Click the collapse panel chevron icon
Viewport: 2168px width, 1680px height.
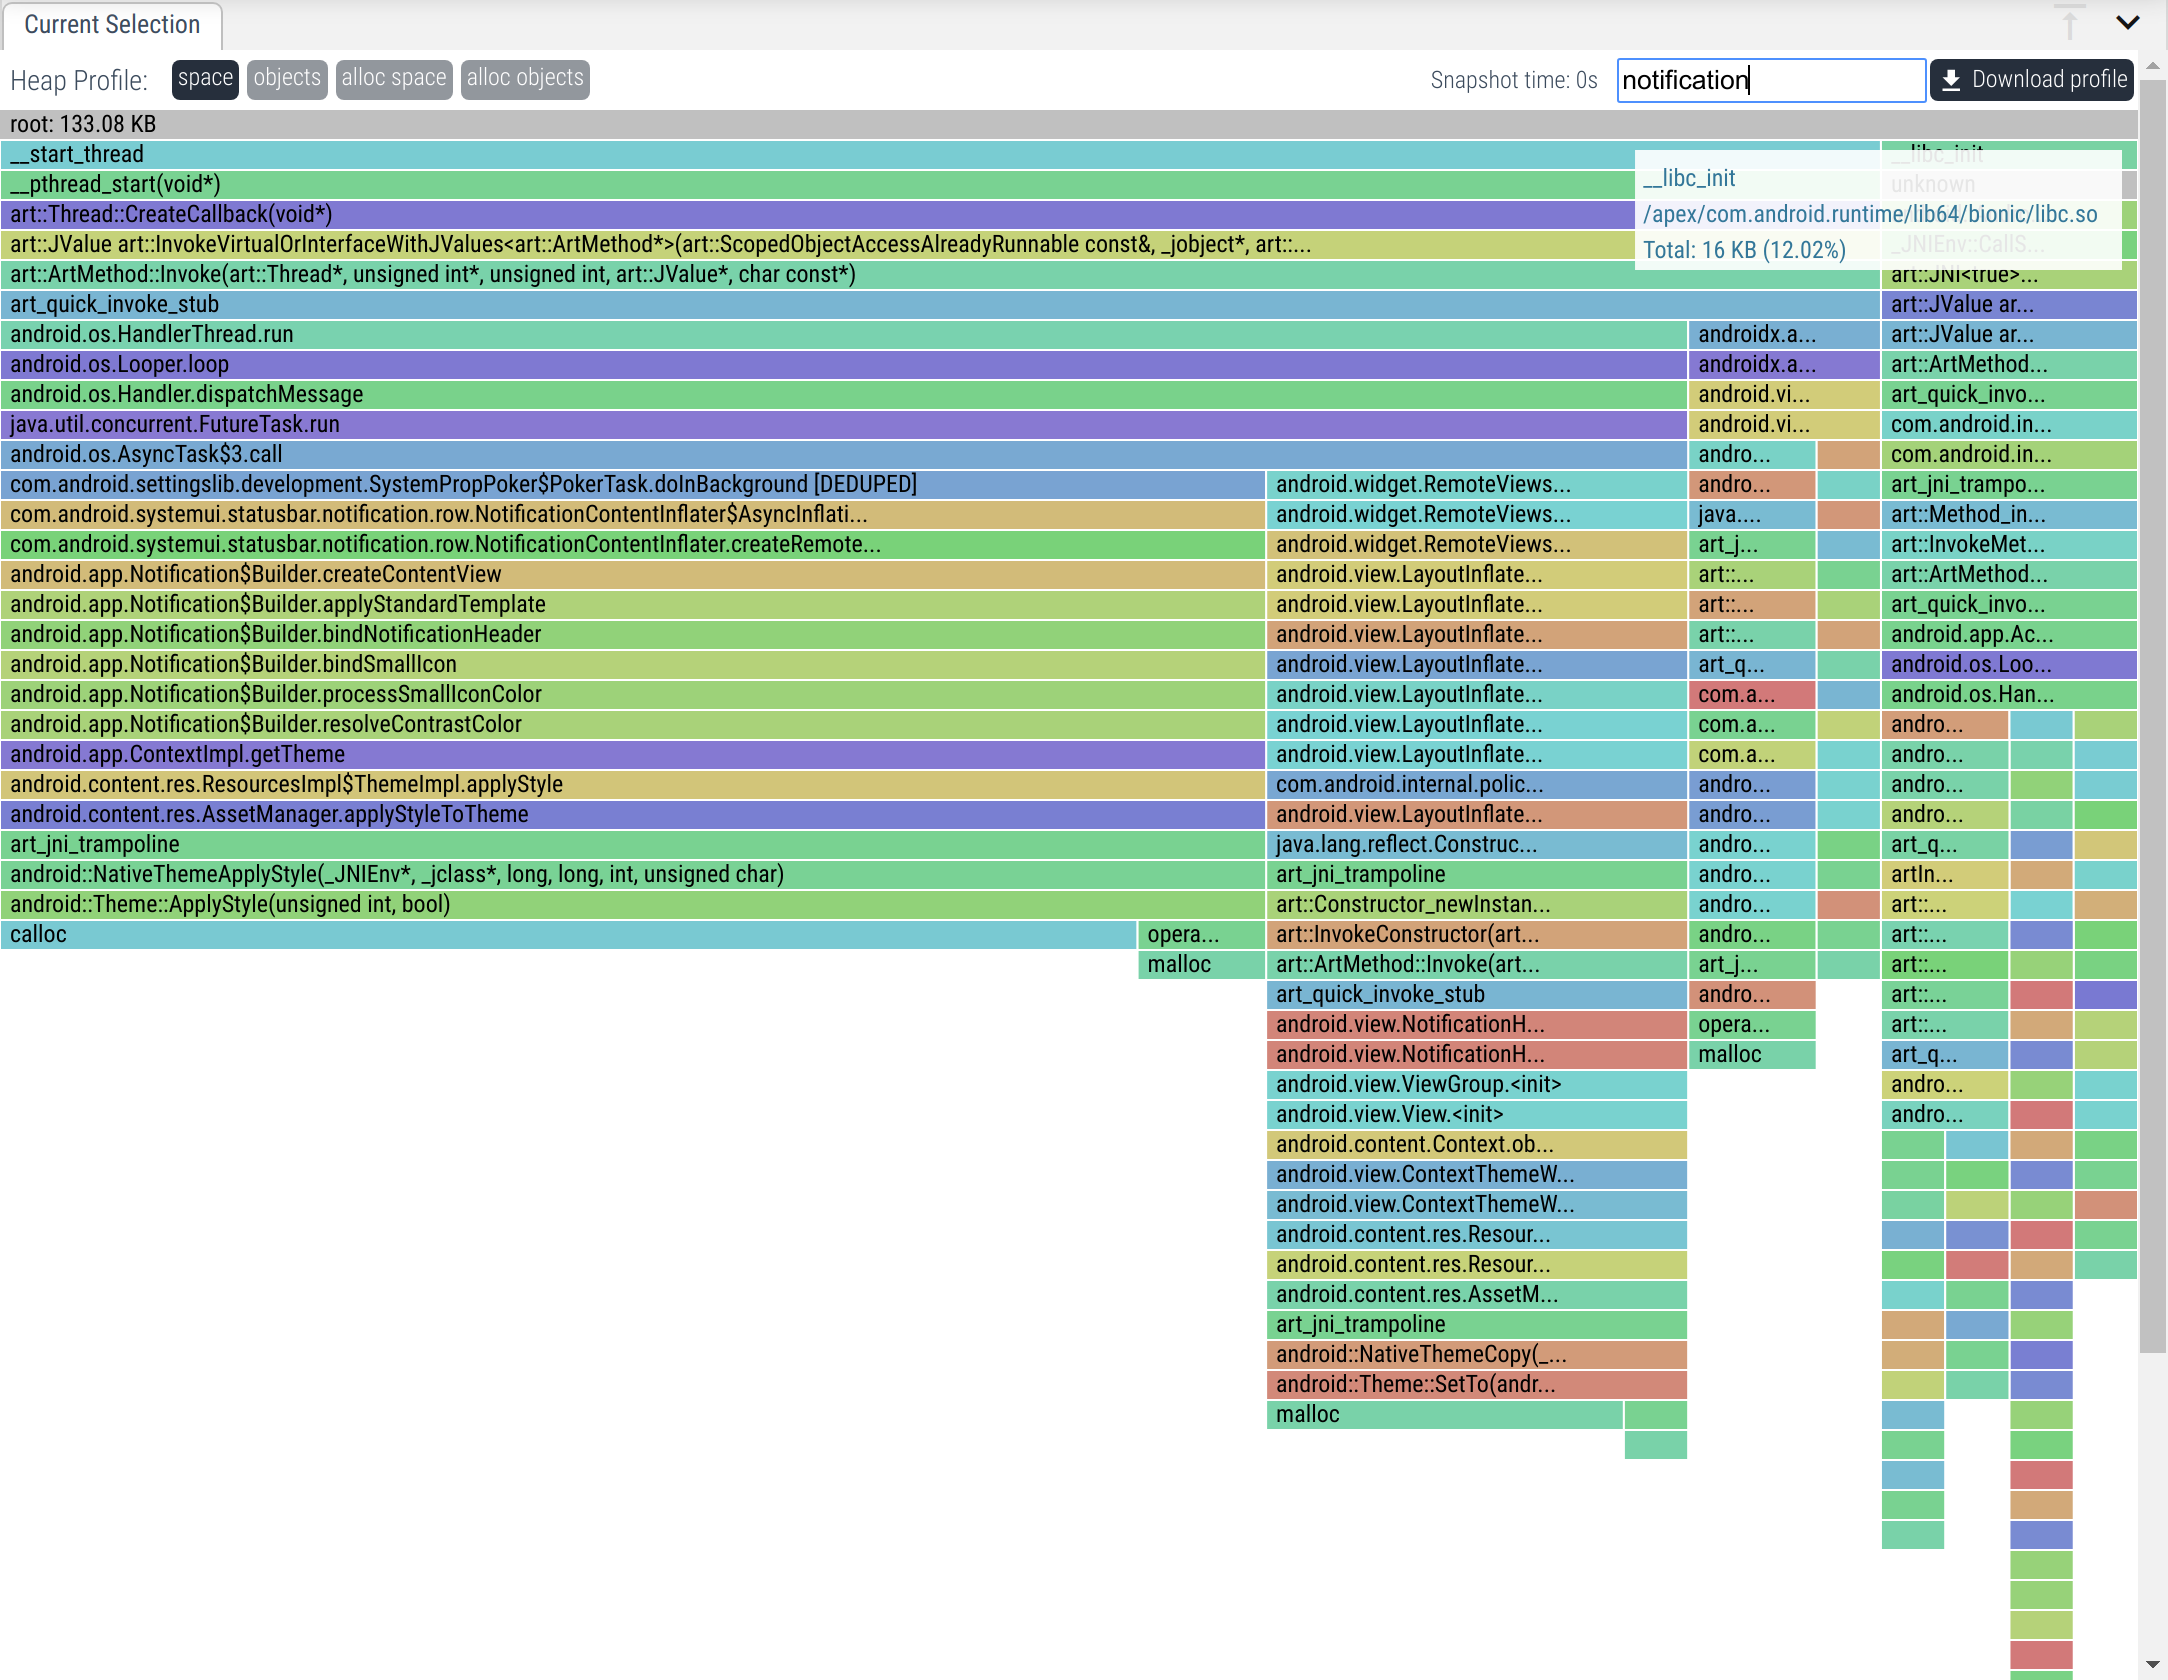coord(2128,23)
